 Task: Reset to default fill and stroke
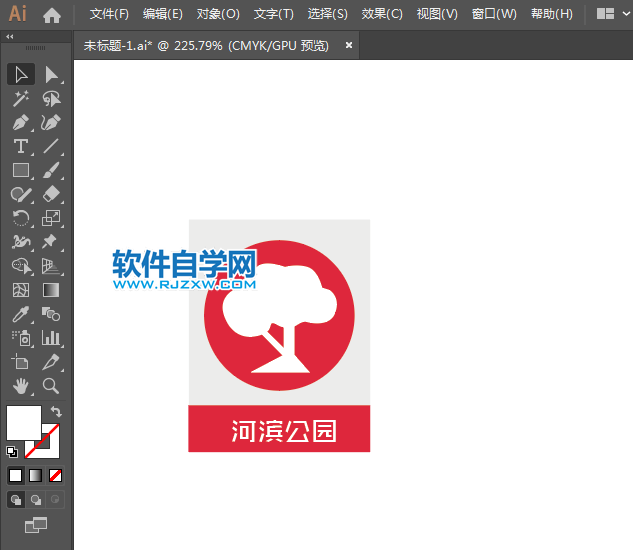(x=12, y=452)
